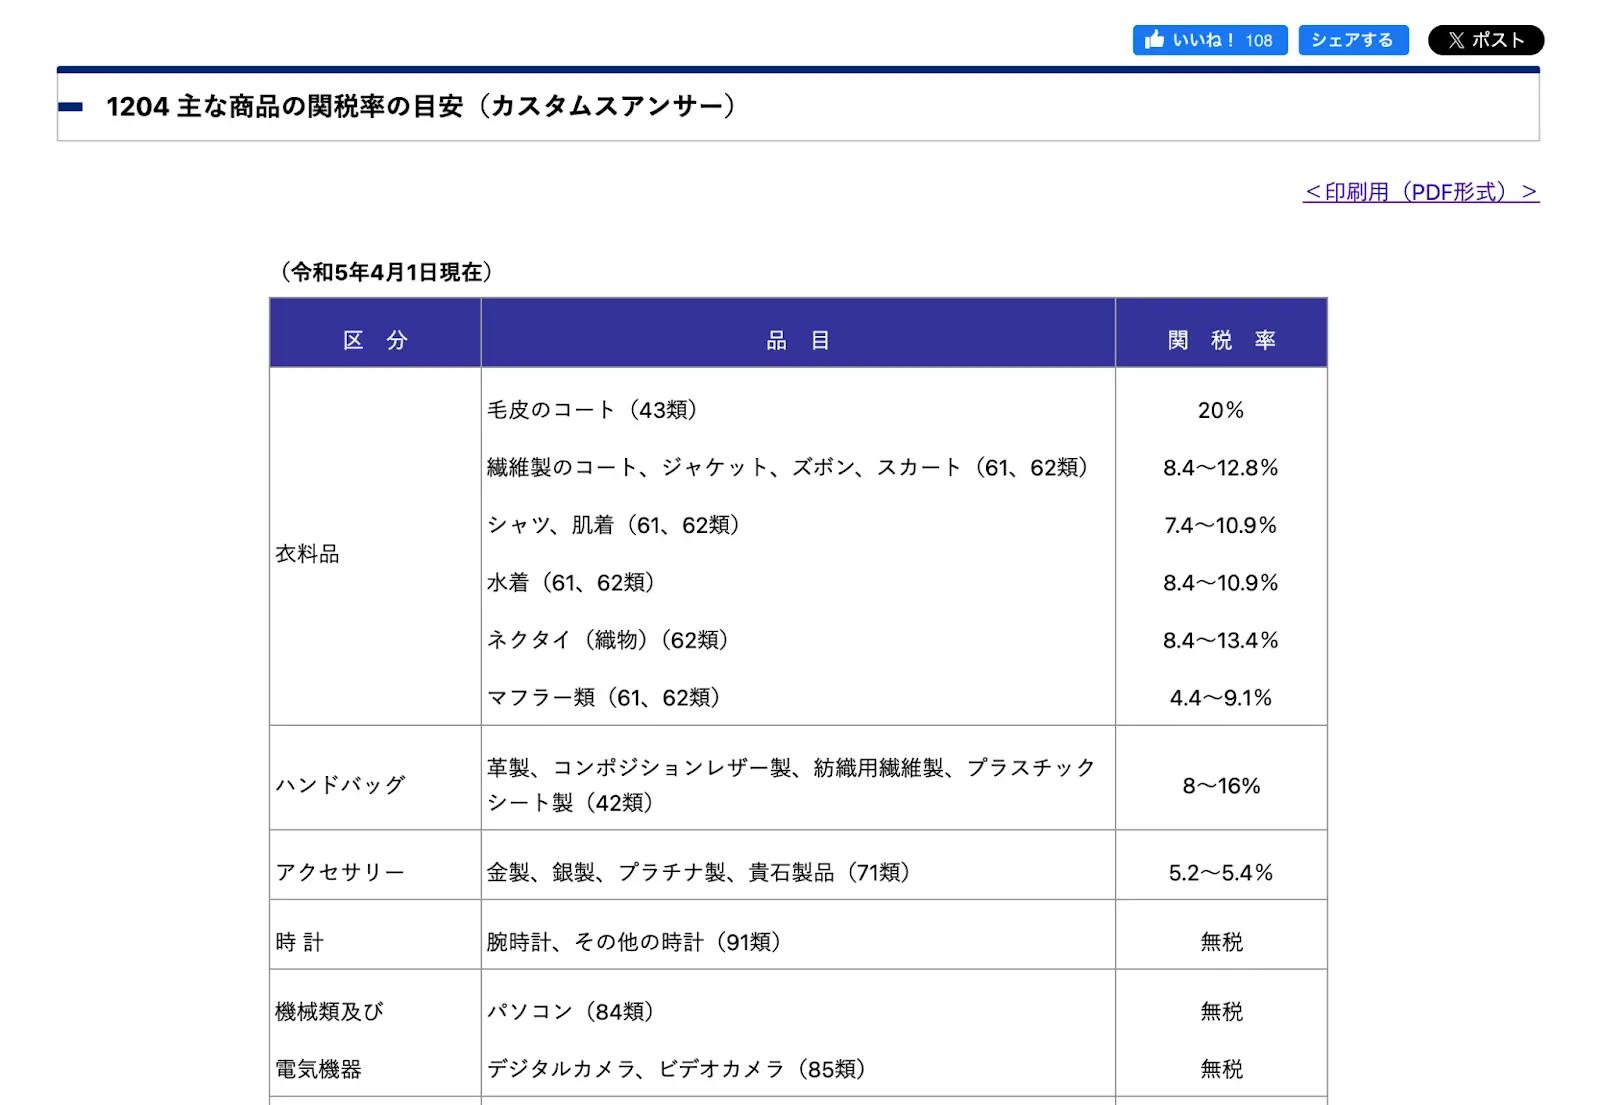
Task: Click the 水着 (61、62類) item
Action: pyautogui.click(x=571, y=582)
